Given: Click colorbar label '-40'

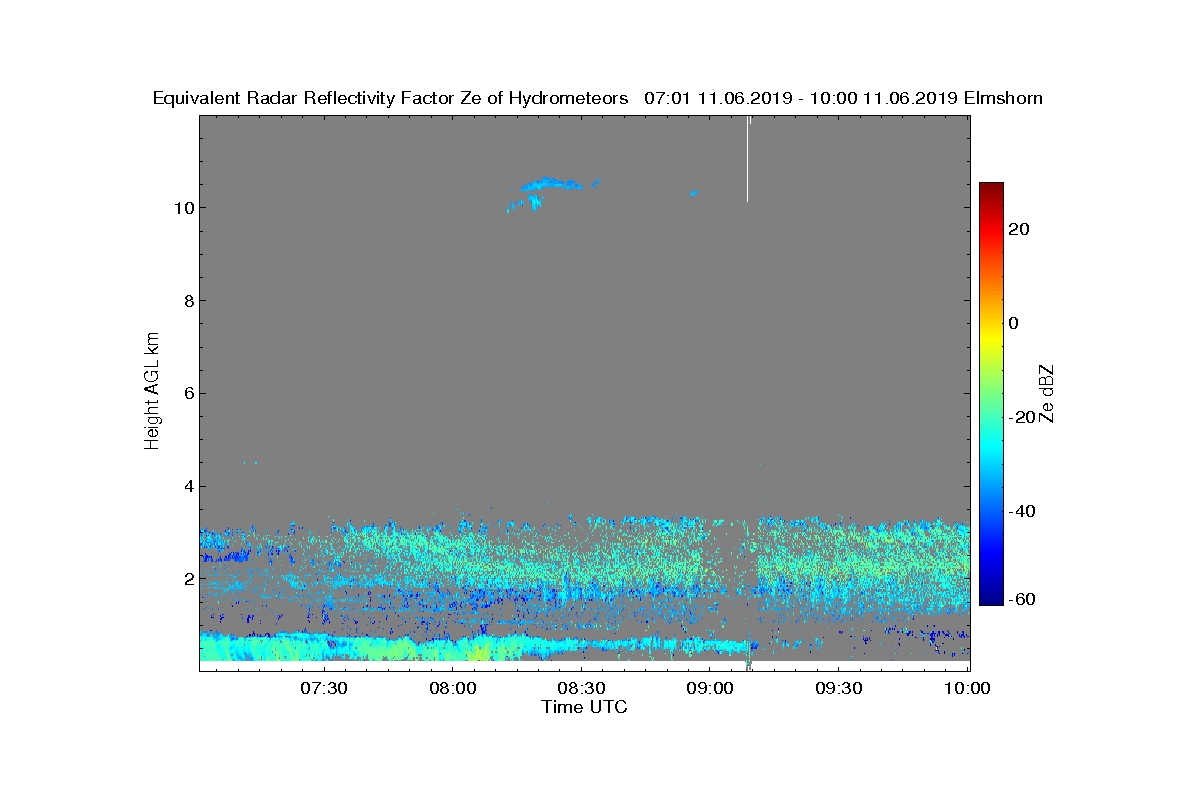Looking at the screenshot, I should point(1020,511).
